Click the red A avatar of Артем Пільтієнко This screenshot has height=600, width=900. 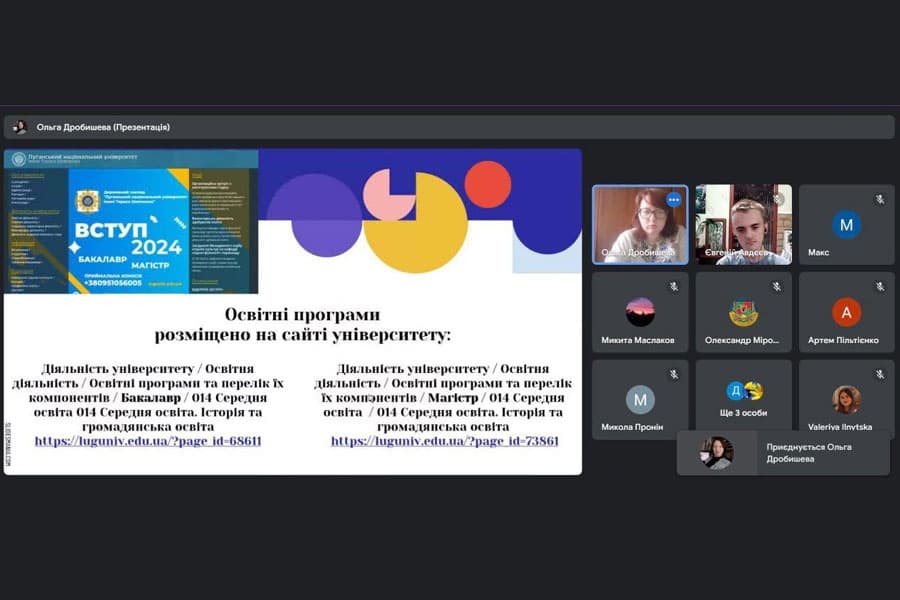846,312
